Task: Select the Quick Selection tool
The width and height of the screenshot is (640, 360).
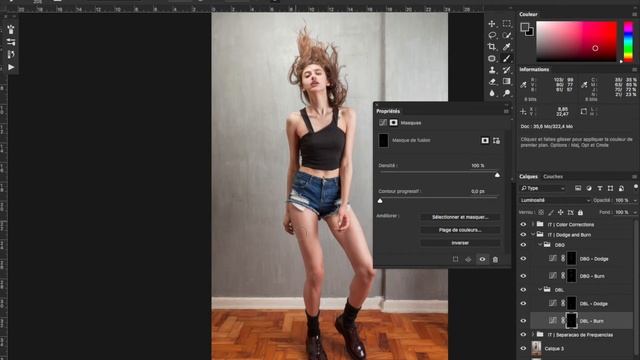Action: (507, 36)
